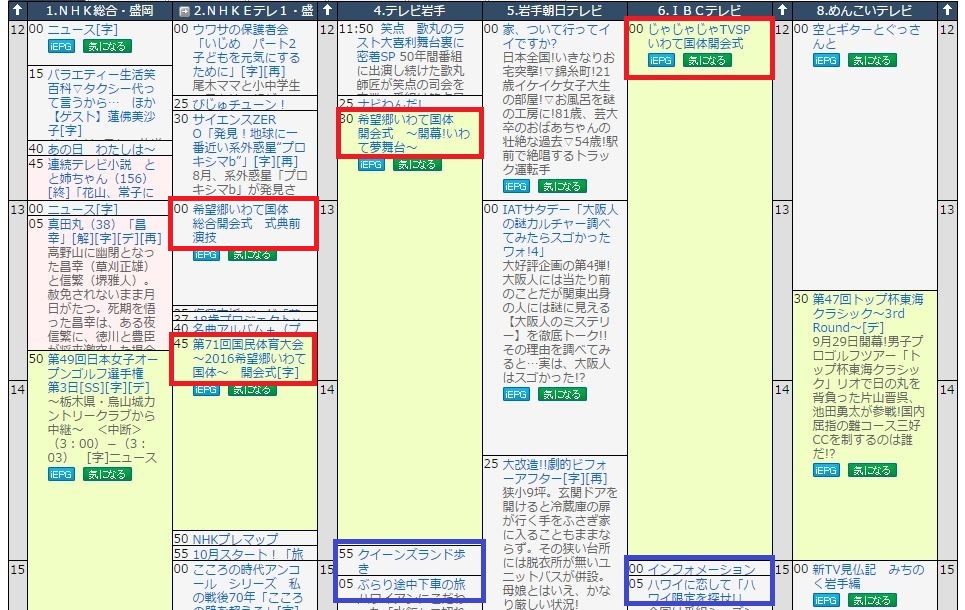Open 家、ついて行ってイイですか? link
This screenshot has width=965, height=610.
coord(556,36)
